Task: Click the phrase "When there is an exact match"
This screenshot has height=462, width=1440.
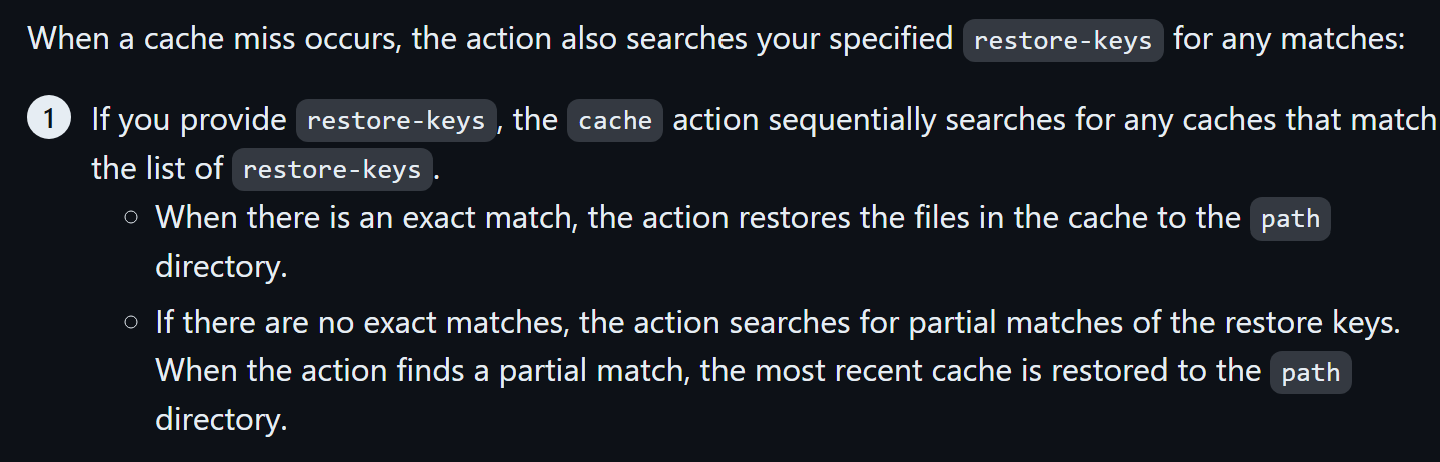Action: 364,218
